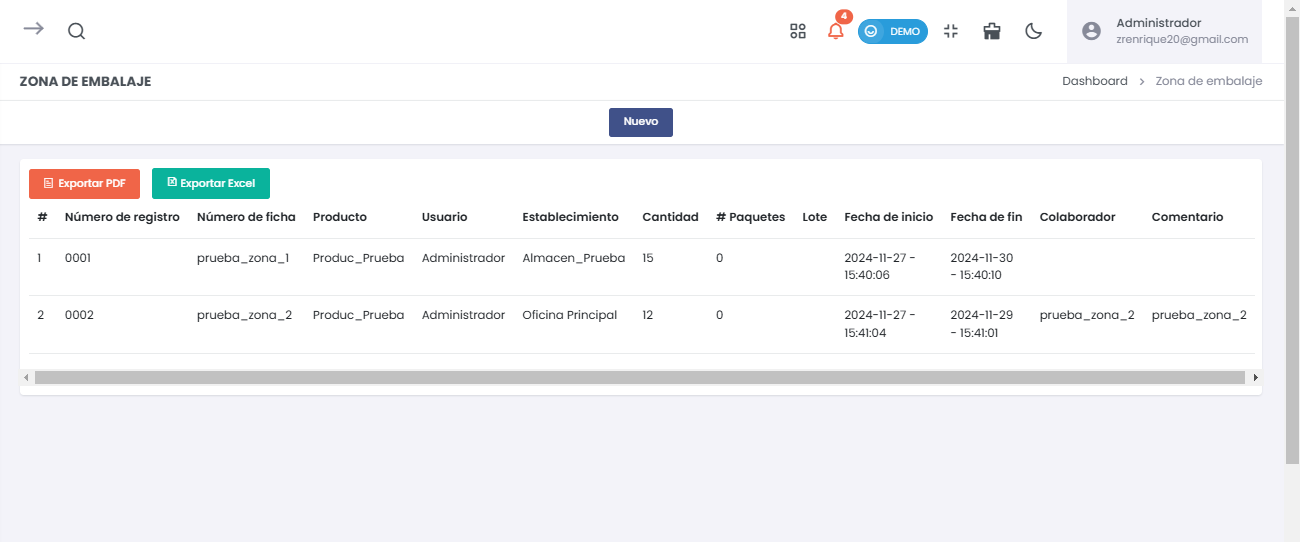Select Zona de embalaje breadcrumb item
The height and width of the screenshot is (542, 1300).
coord(1208,81)
